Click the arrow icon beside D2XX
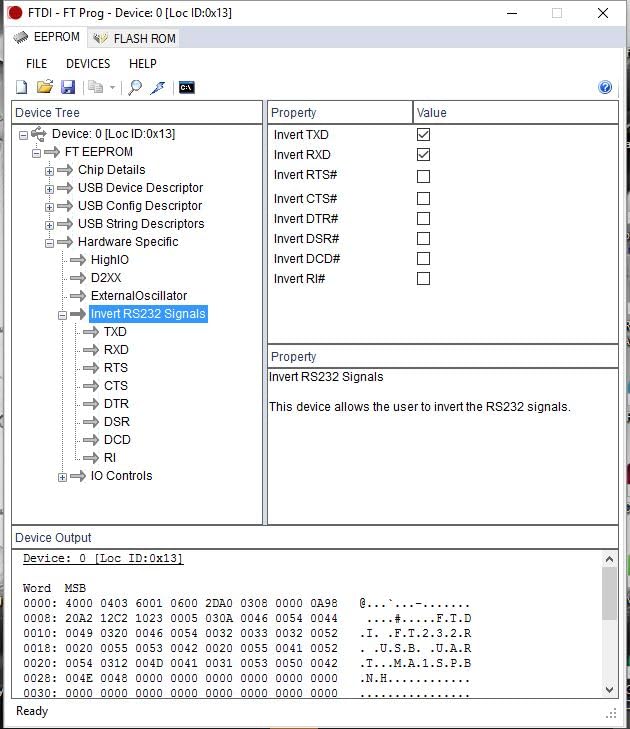Image resolution: width=630 pixels, height=729 pixels. pos(78,278)
